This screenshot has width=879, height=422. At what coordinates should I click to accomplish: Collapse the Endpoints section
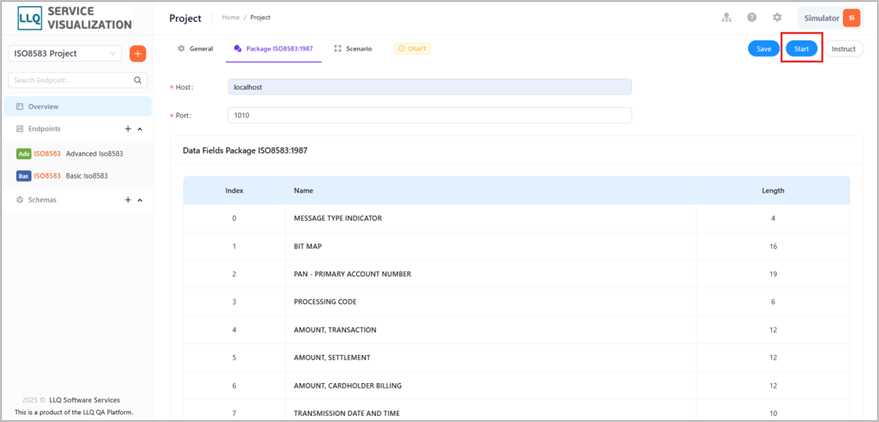tap(140, 129)
